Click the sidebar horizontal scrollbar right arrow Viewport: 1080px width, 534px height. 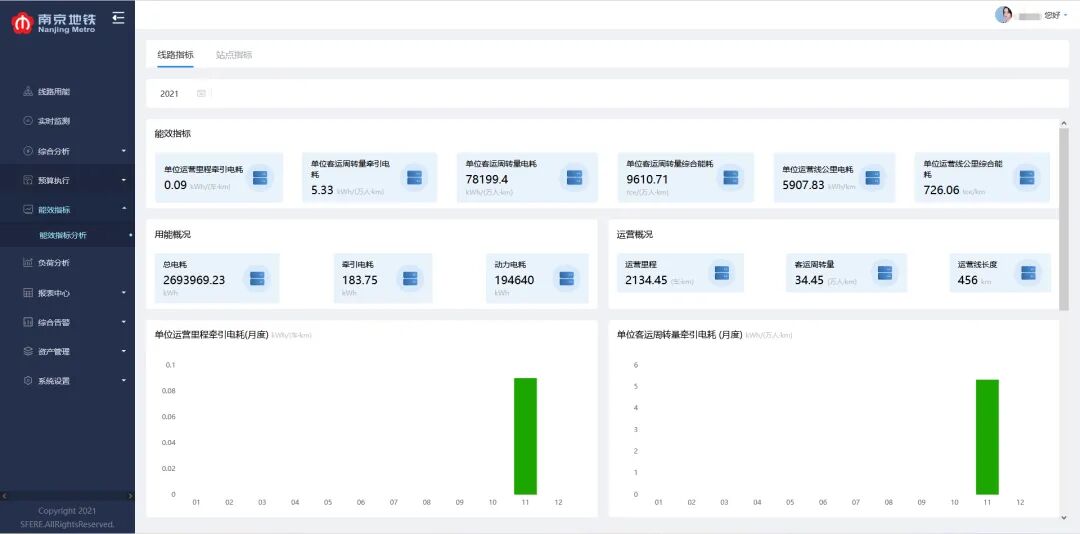pyautogui.click(x=131, y=495)
